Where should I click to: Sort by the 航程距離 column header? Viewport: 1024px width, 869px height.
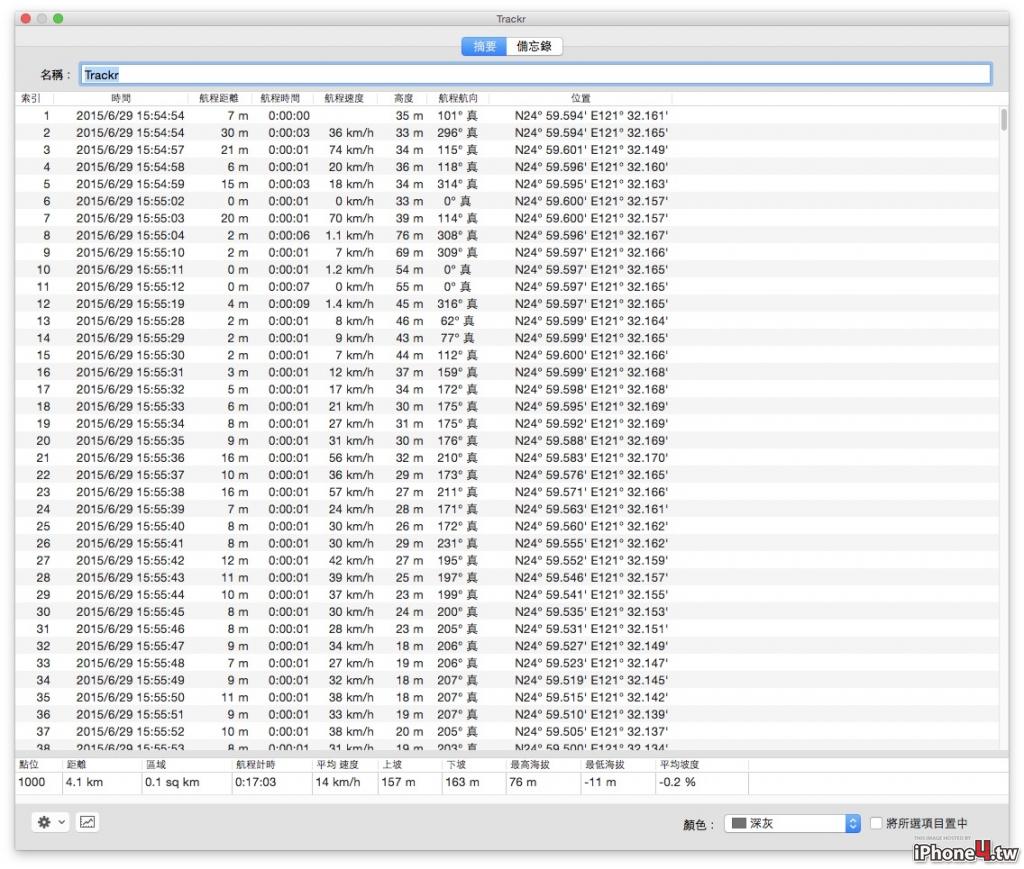pyautogui.click(x=219, y=98)
